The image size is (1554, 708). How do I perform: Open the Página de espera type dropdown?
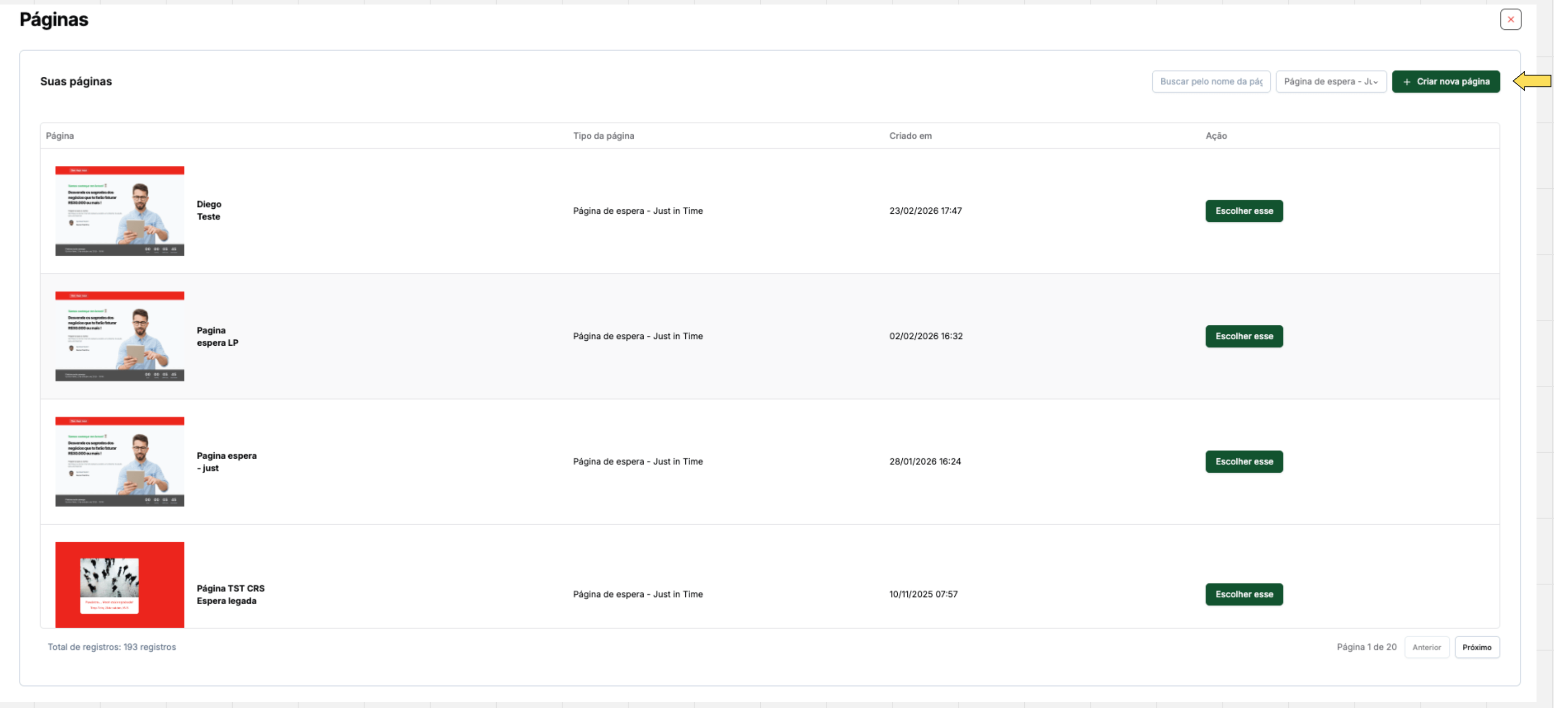pyautogui.click(x=1331, y=82)
